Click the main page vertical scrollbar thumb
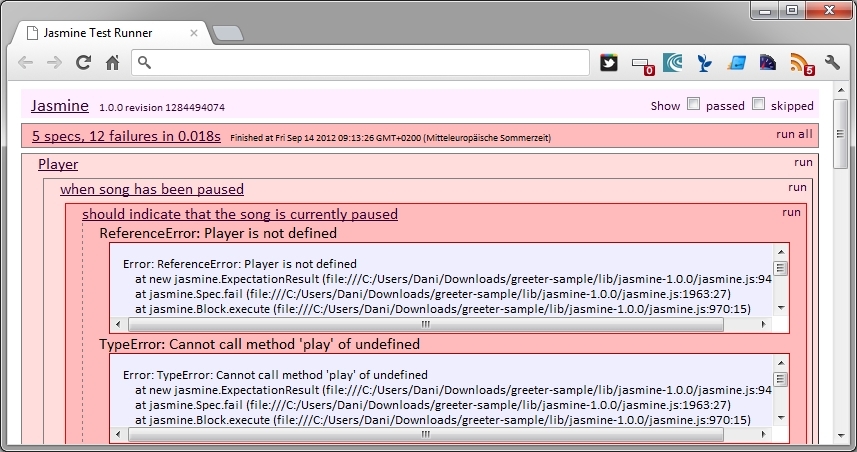 pyautogui.click(x=841, y=133)
